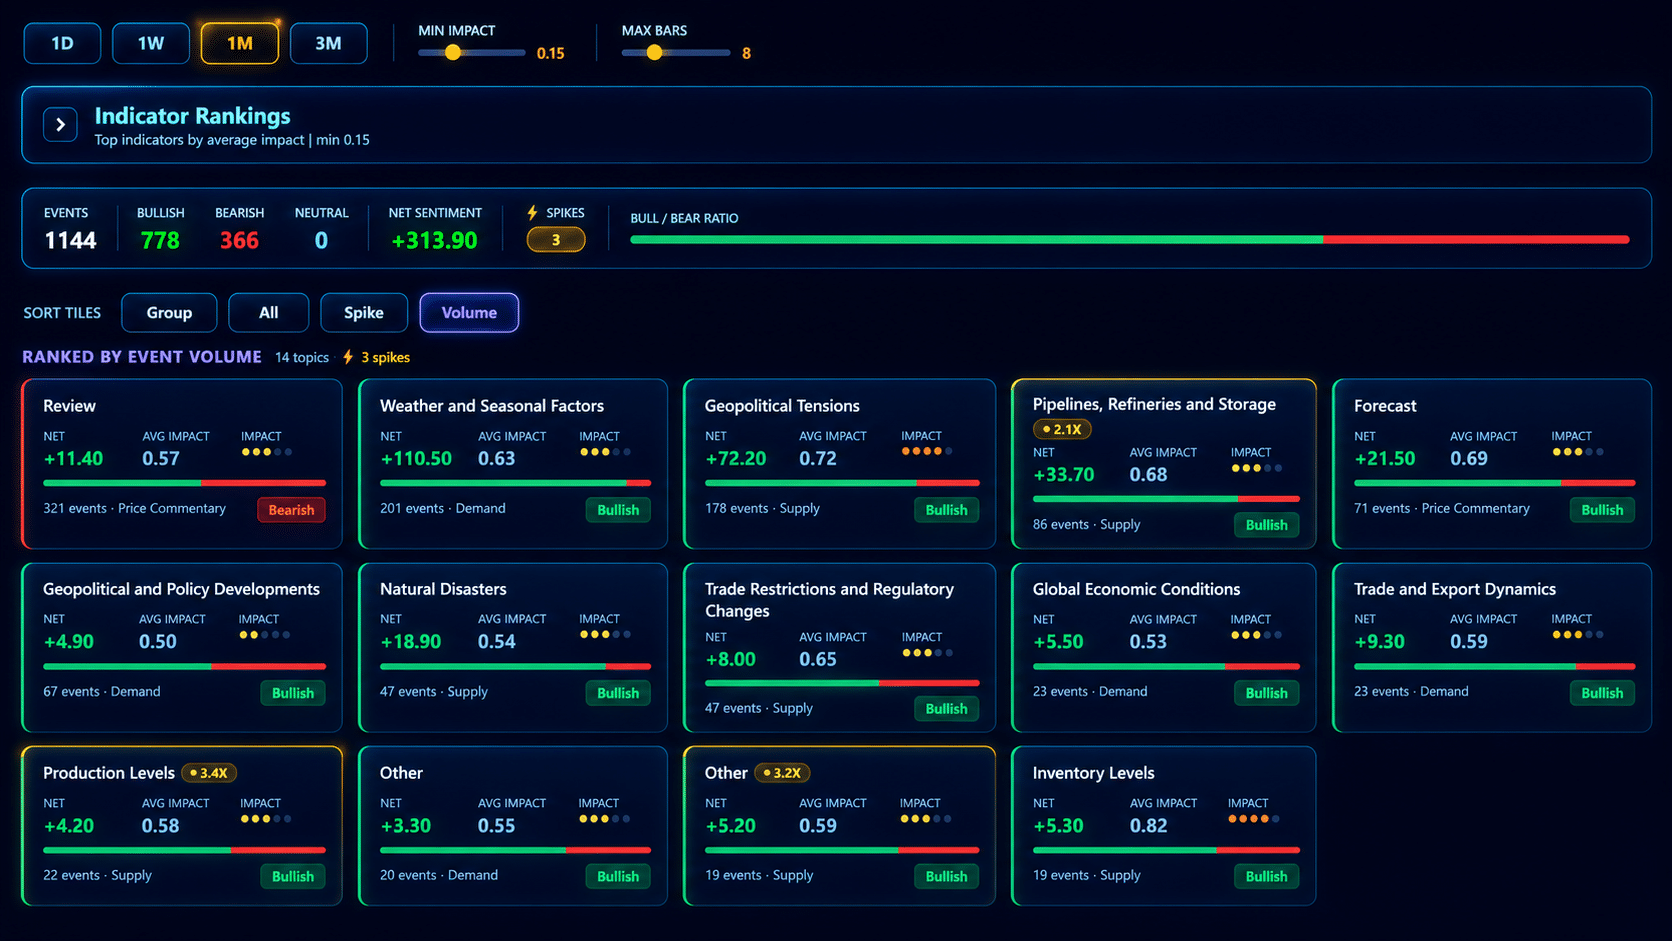This screenshot has height=941, width=1672.
Task: Click the Neutral count 0
Action: [321, 241]
